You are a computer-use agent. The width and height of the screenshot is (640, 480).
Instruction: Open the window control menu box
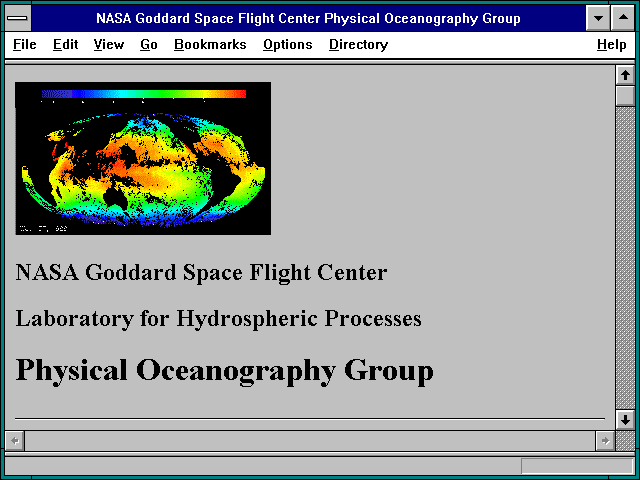tap(18, 18)
